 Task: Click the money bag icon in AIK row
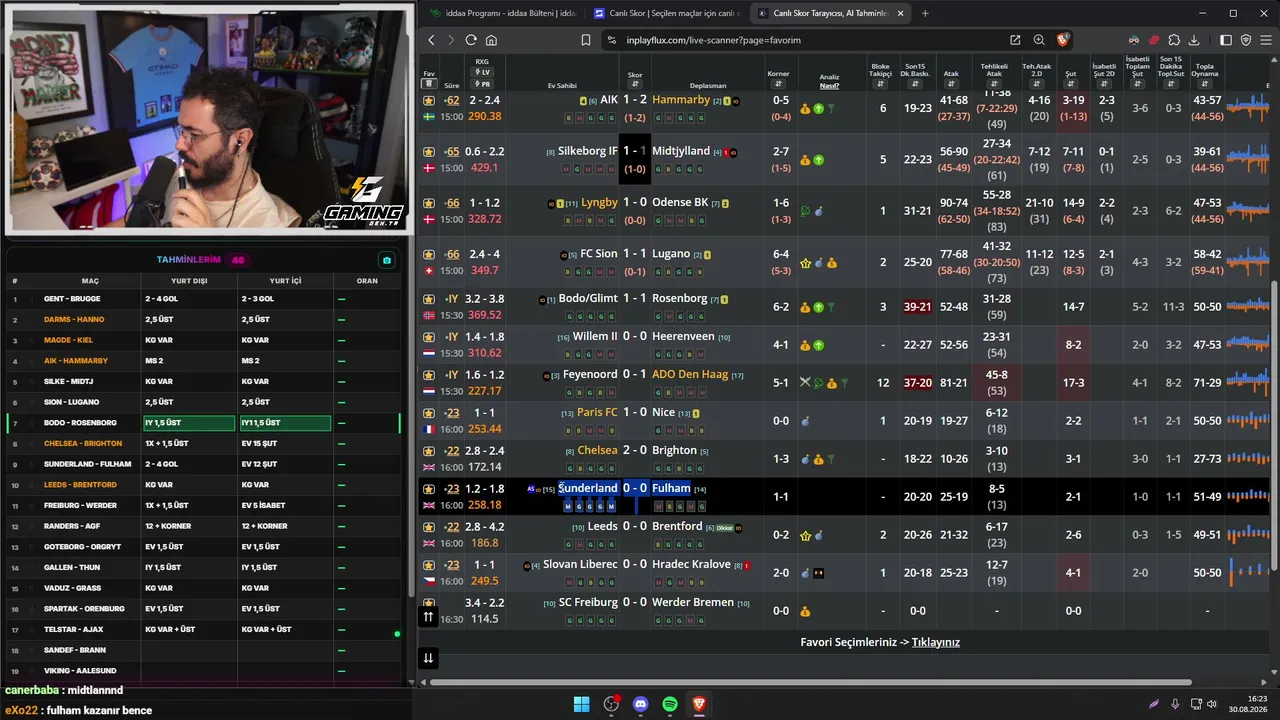point(805,108)
